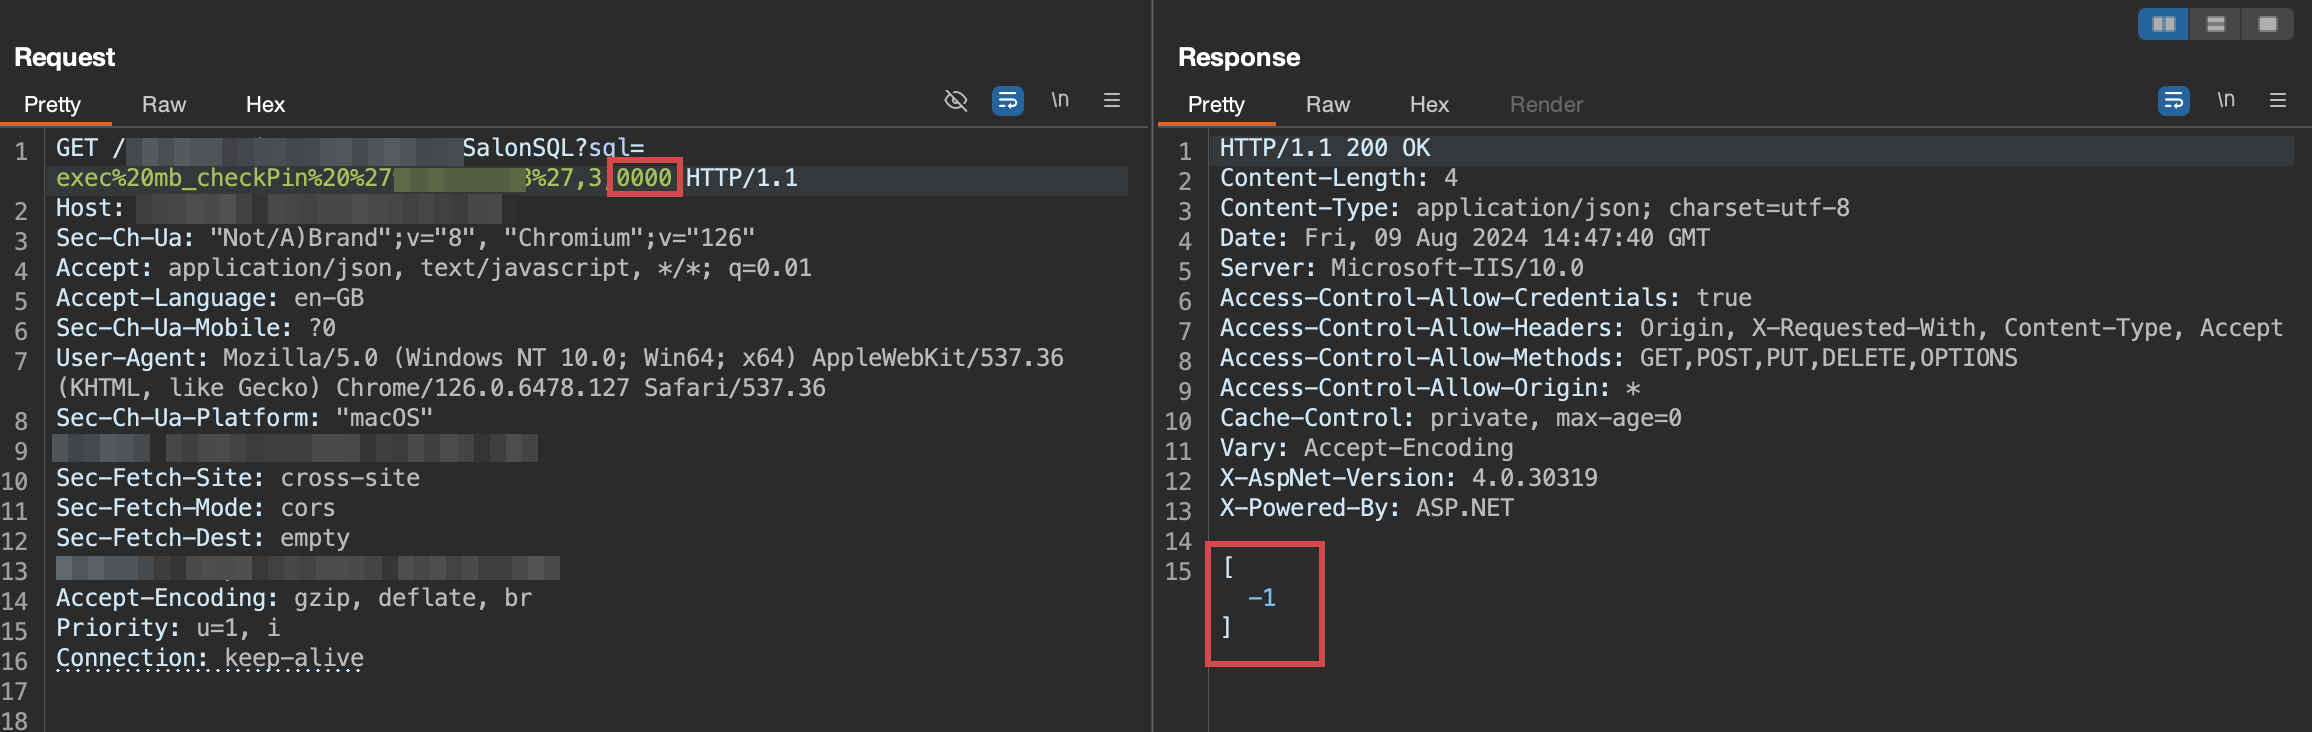Click the Connection: keep-alive line

pos(210,658)
